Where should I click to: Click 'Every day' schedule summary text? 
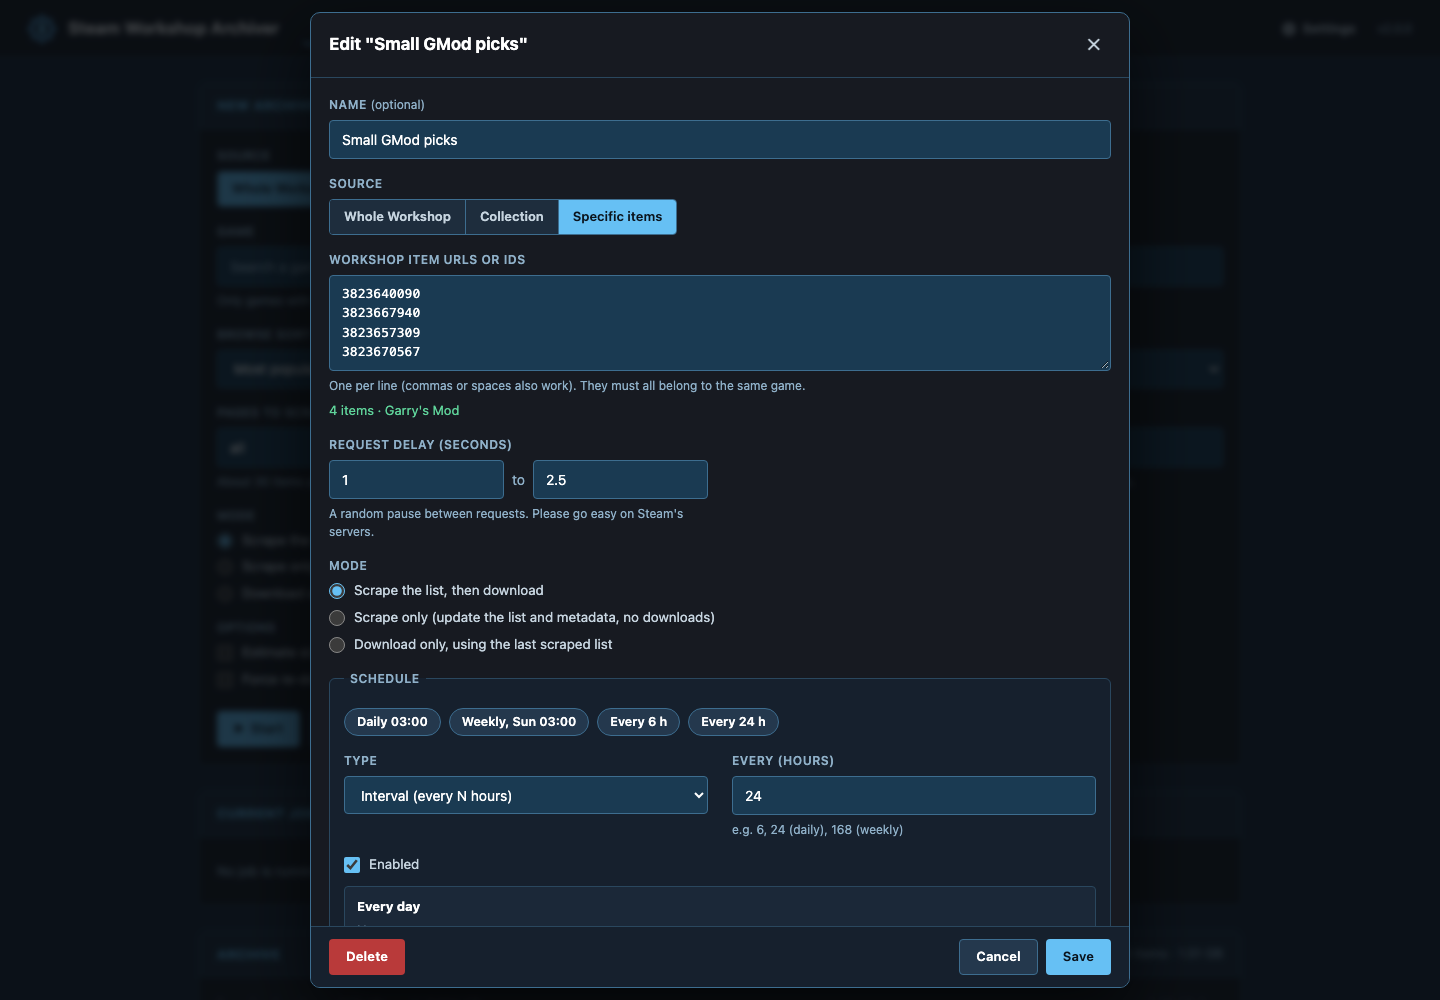388,907
